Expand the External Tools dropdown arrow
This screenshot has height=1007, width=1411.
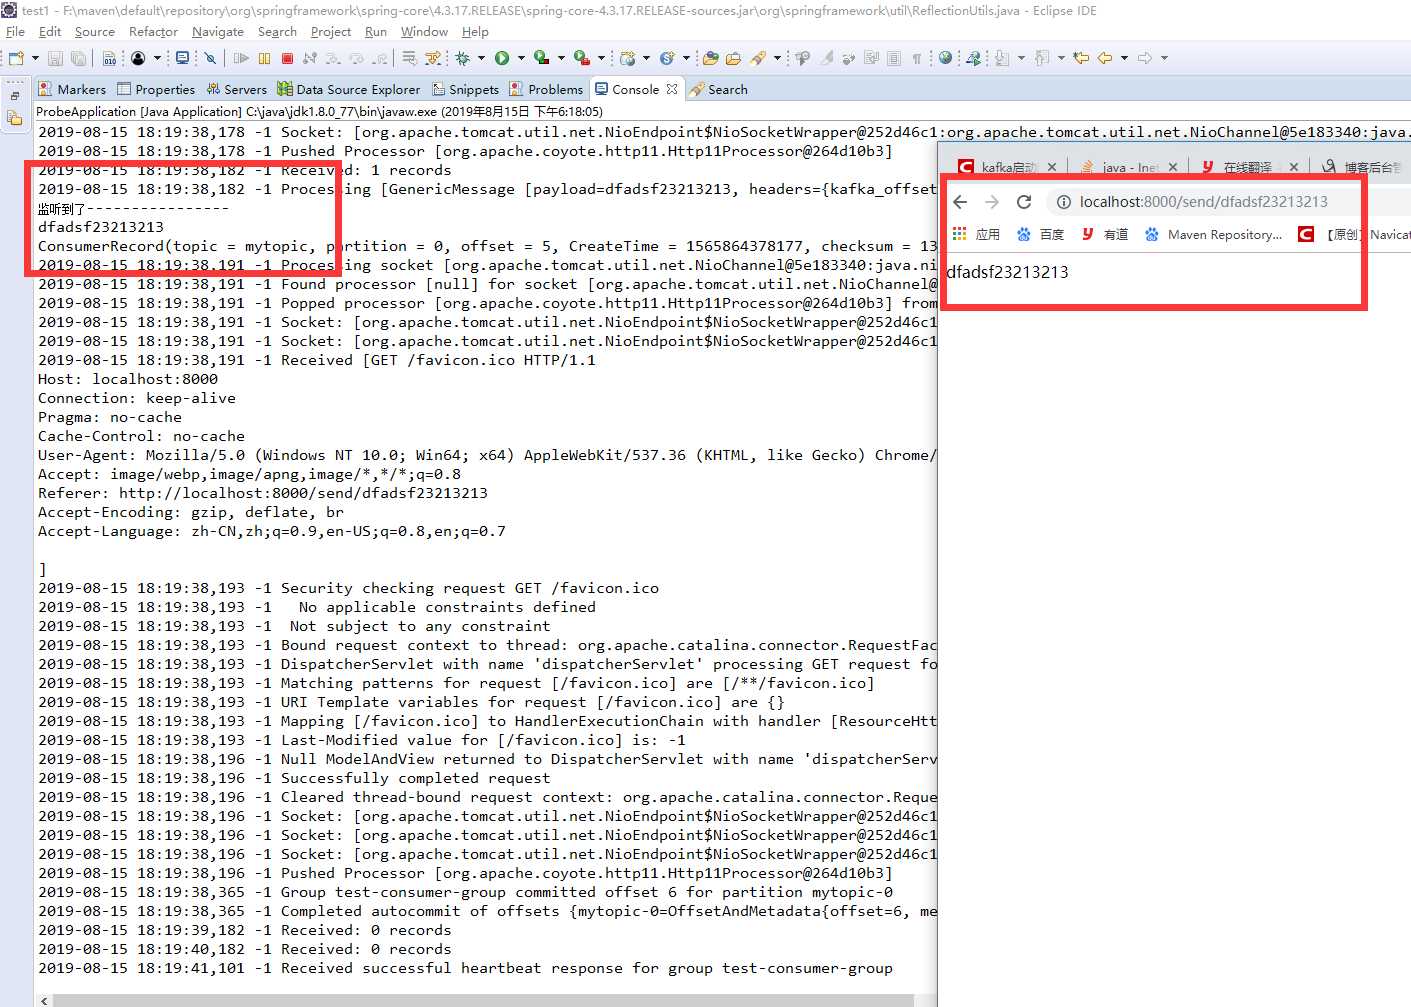click(601, 58)
